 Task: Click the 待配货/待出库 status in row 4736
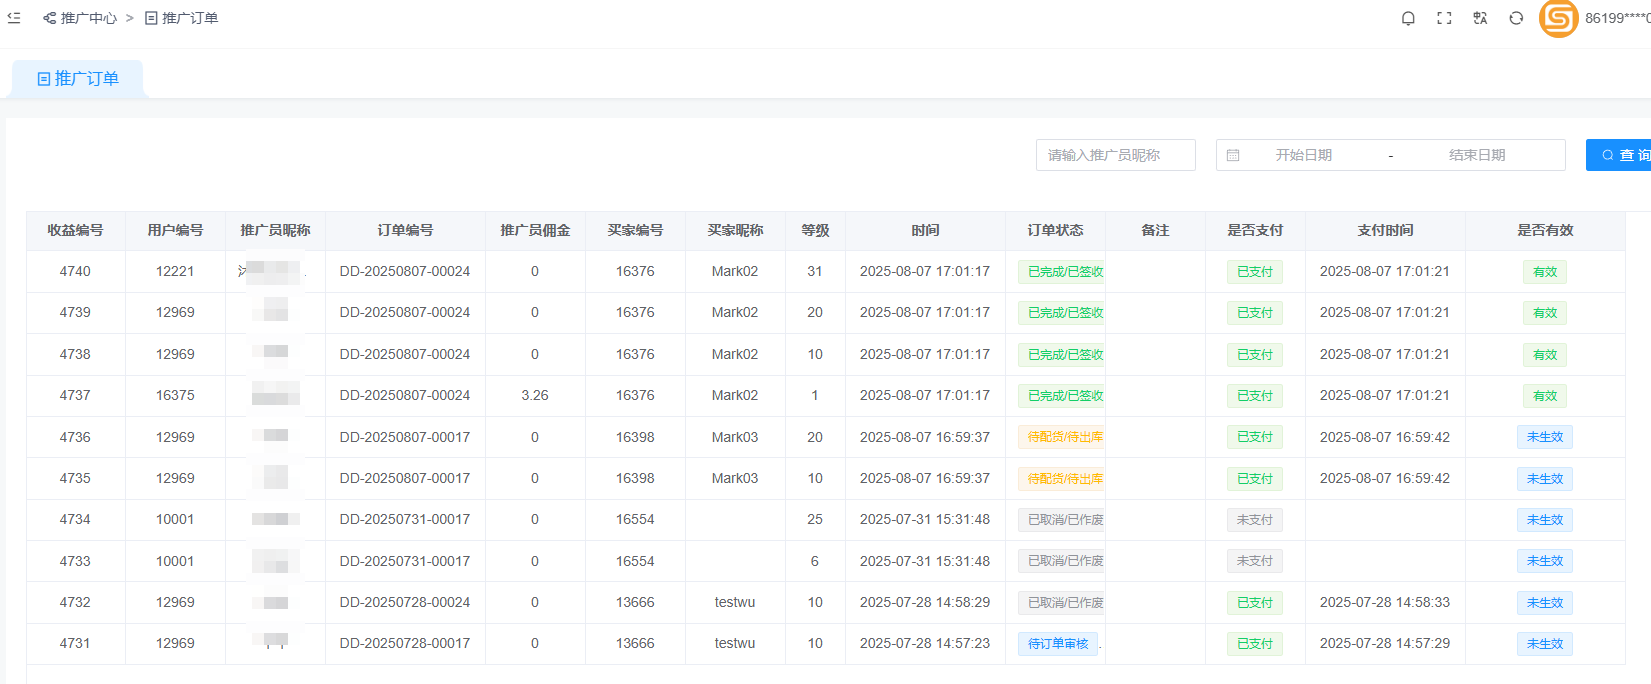(1064, 437)
